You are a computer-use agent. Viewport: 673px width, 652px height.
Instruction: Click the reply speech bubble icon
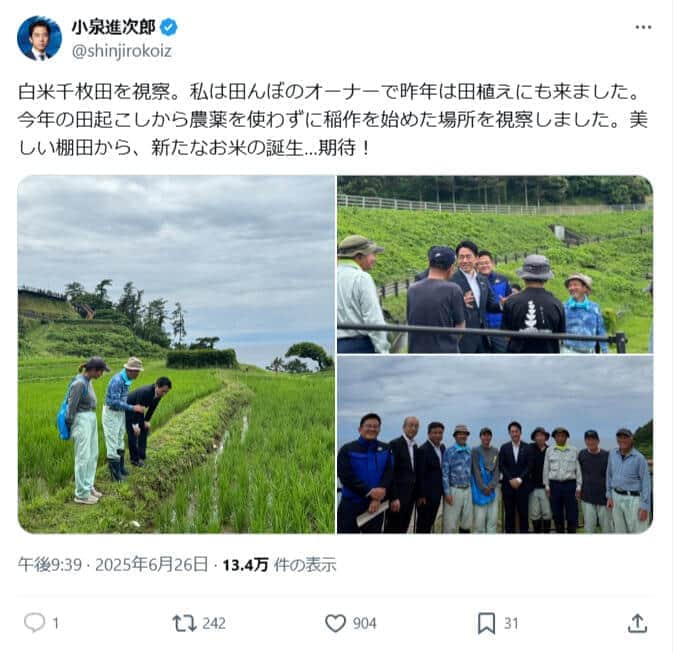[x=35, y=623]
